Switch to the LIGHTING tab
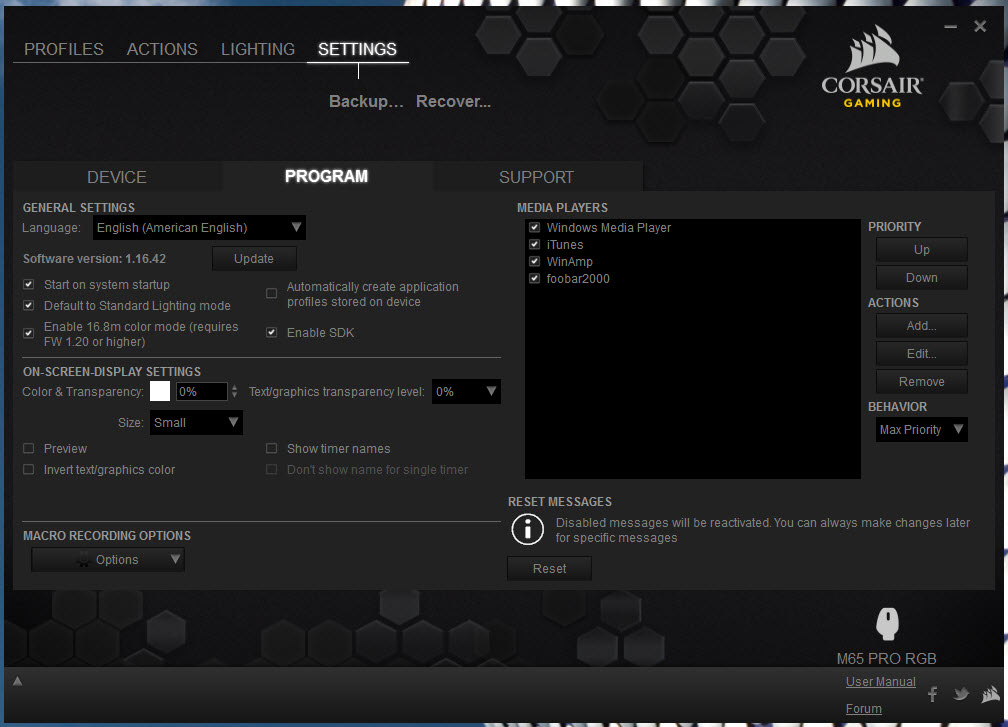 pos(258,49)
